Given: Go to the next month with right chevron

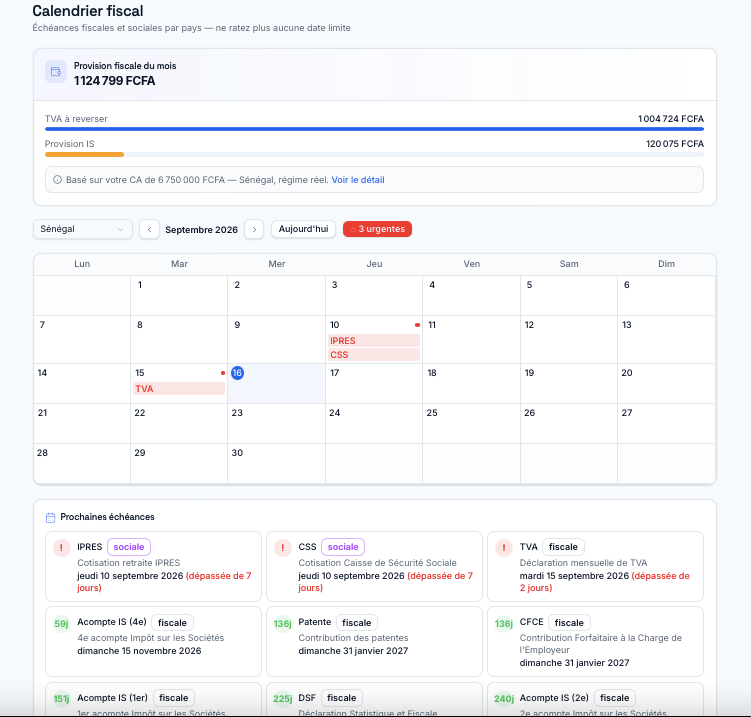Looking at the screenshot, I should [x=254, y=229].
